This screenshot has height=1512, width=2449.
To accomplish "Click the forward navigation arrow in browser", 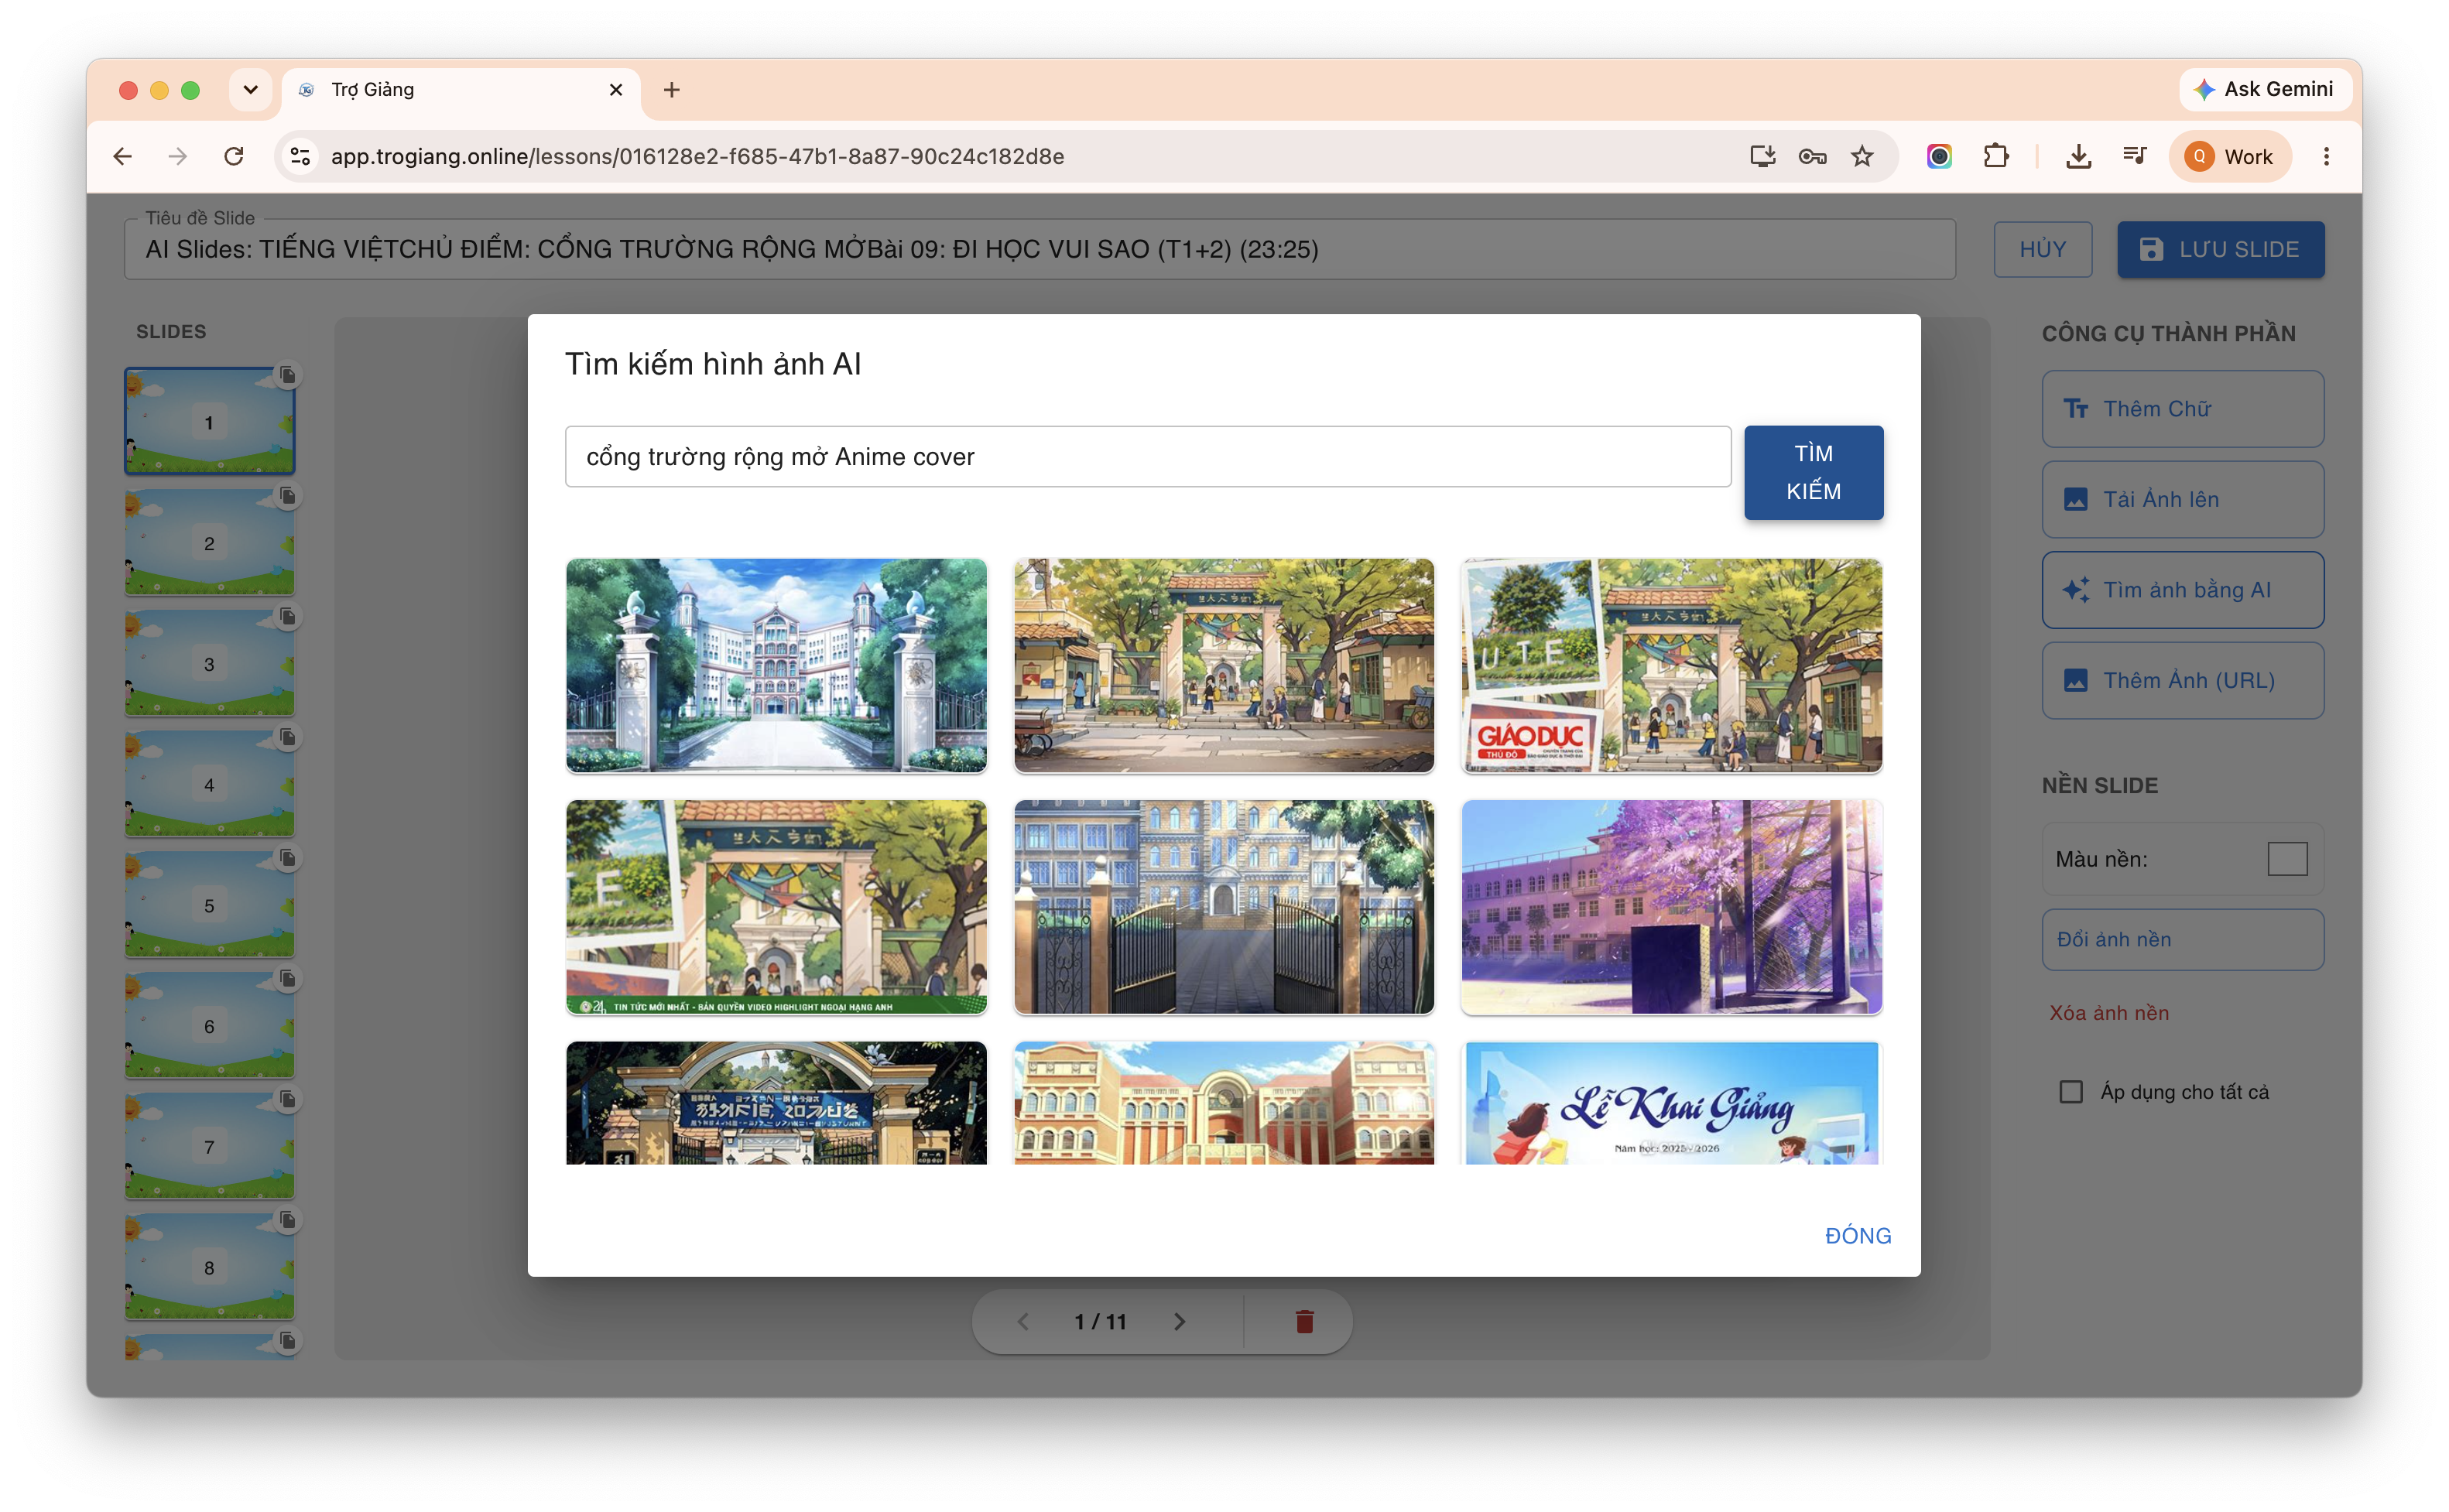I will point(178,157).
